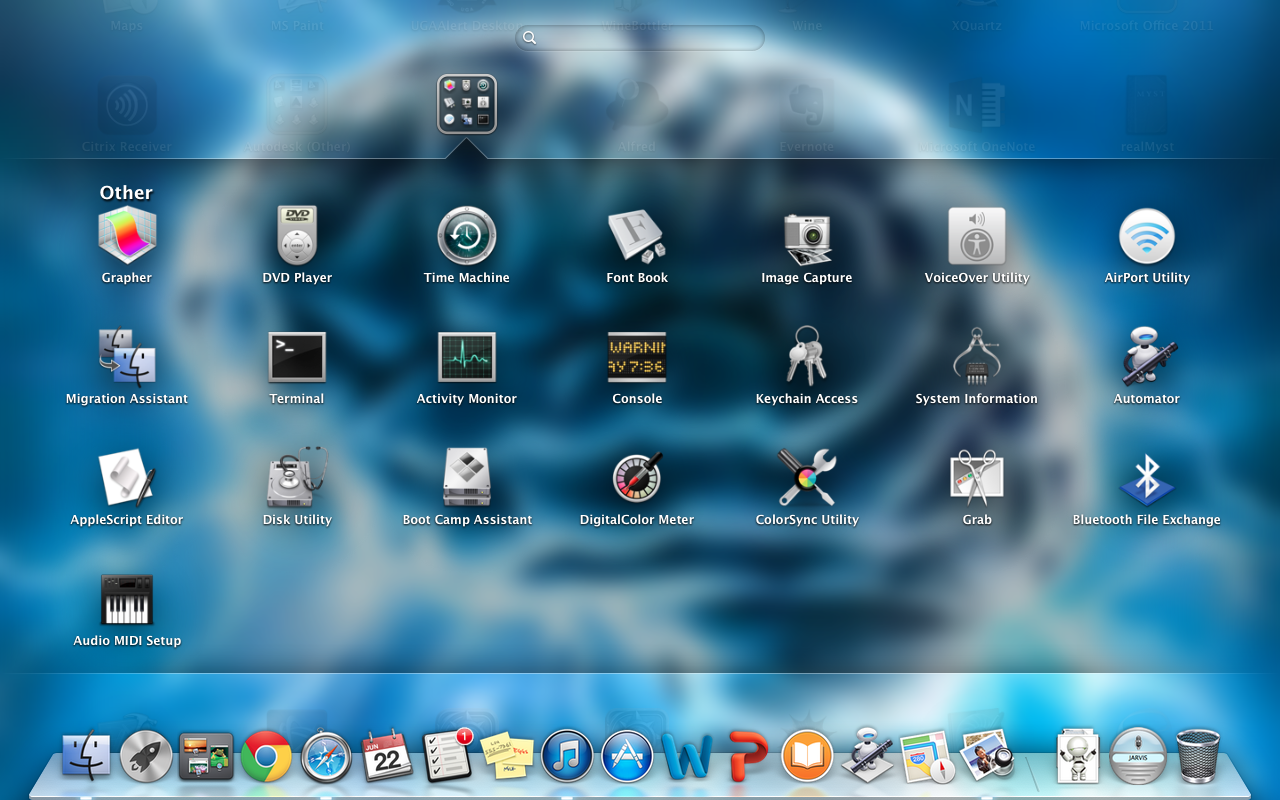Open VoiceOver Utility
This screenshot has width=1280, height=800.
[x=977, y=236]
